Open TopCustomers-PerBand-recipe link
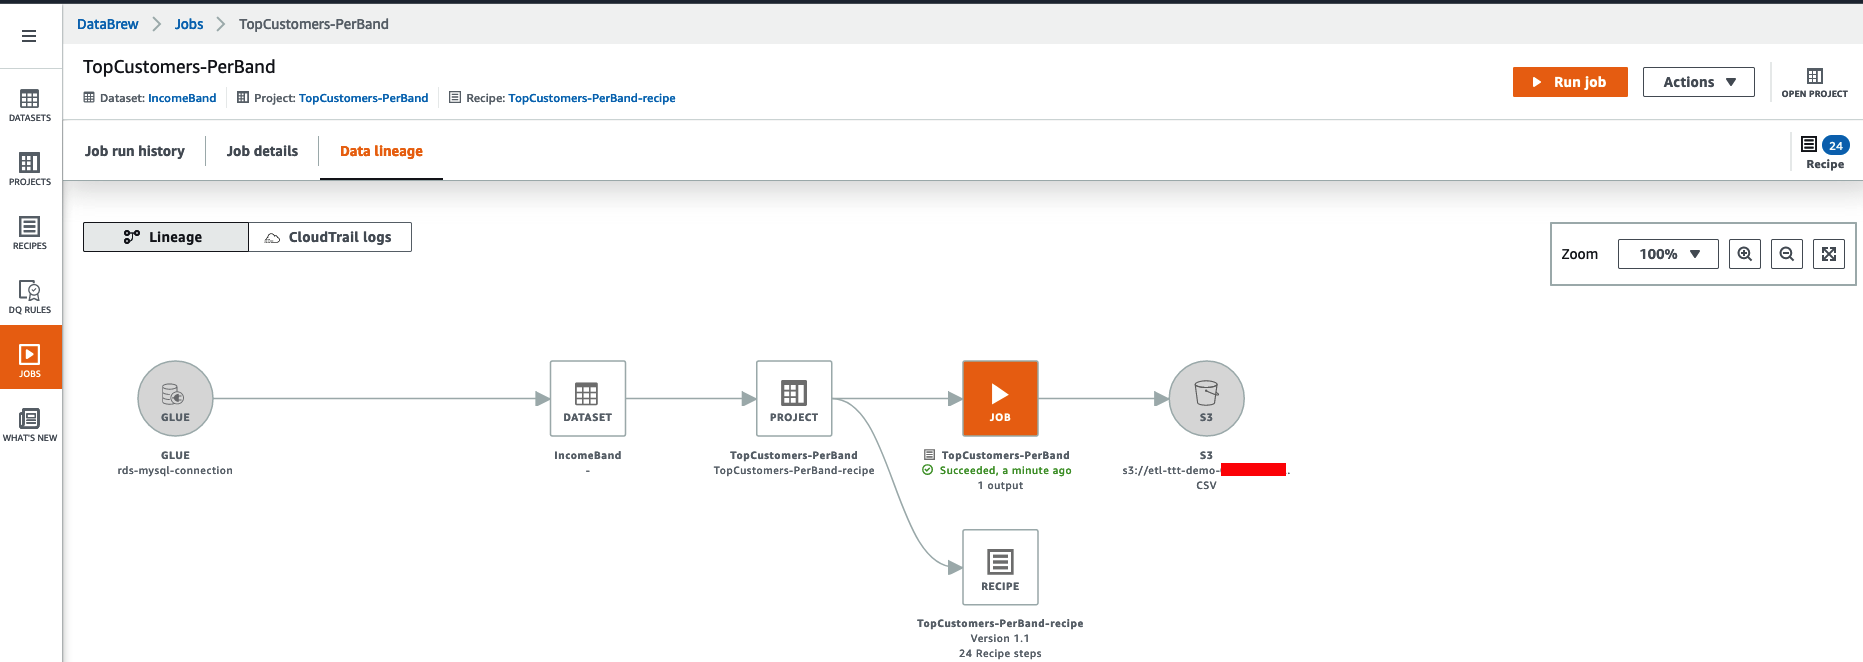 [592, 98]
